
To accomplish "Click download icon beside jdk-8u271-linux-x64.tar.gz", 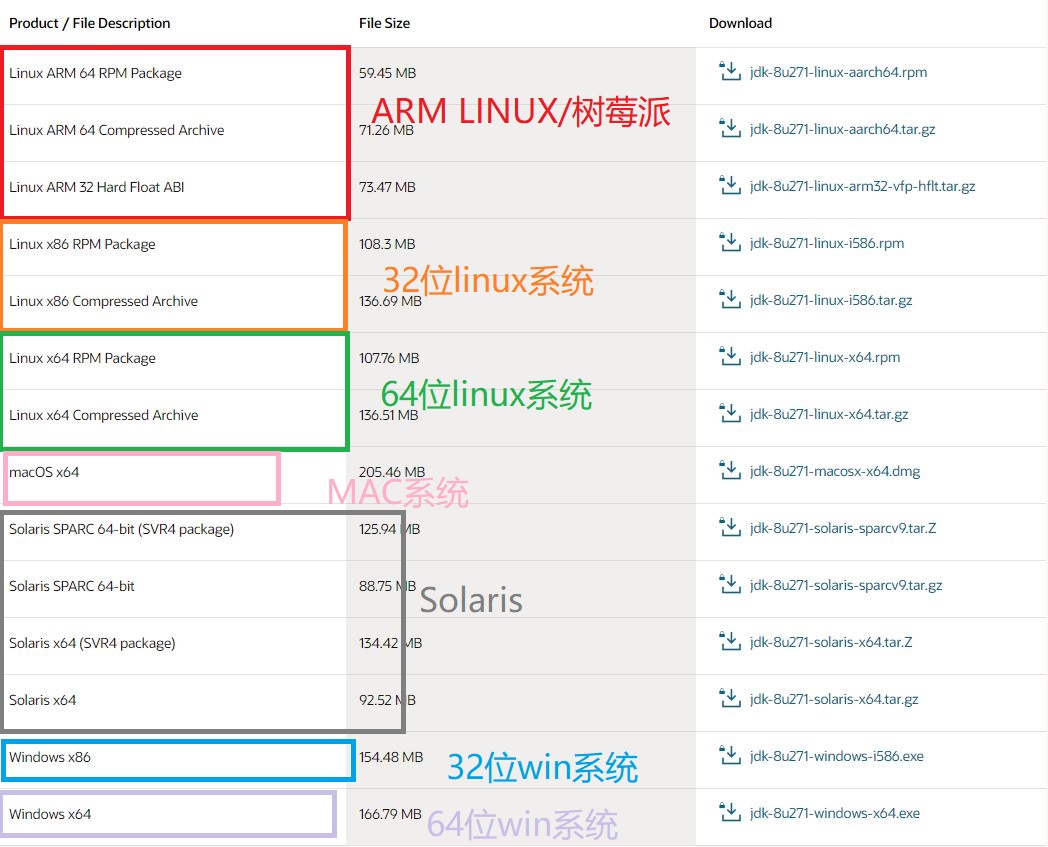I will pos(729,413).
